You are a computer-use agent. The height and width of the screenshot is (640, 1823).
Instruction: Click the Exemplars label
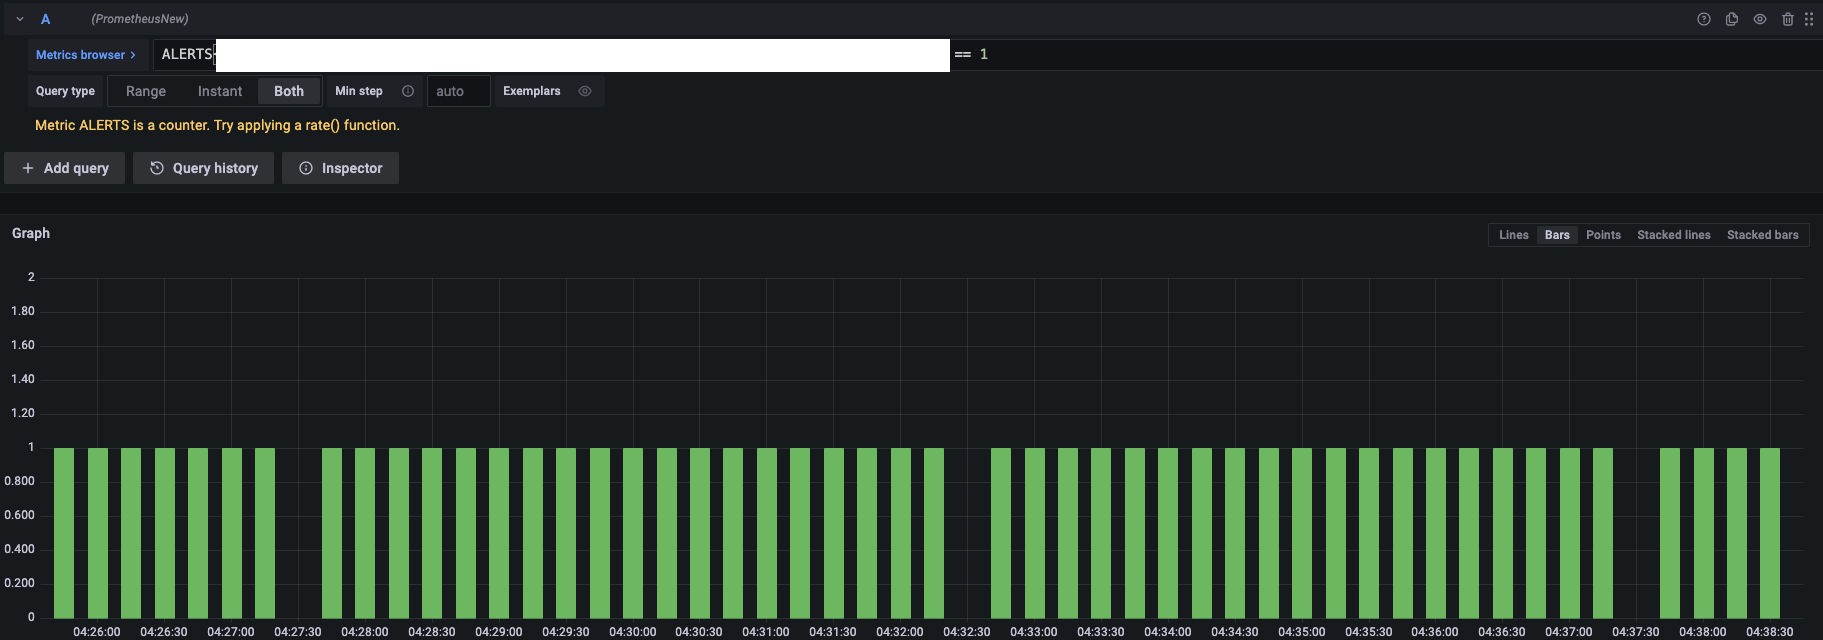pos(532,91)
